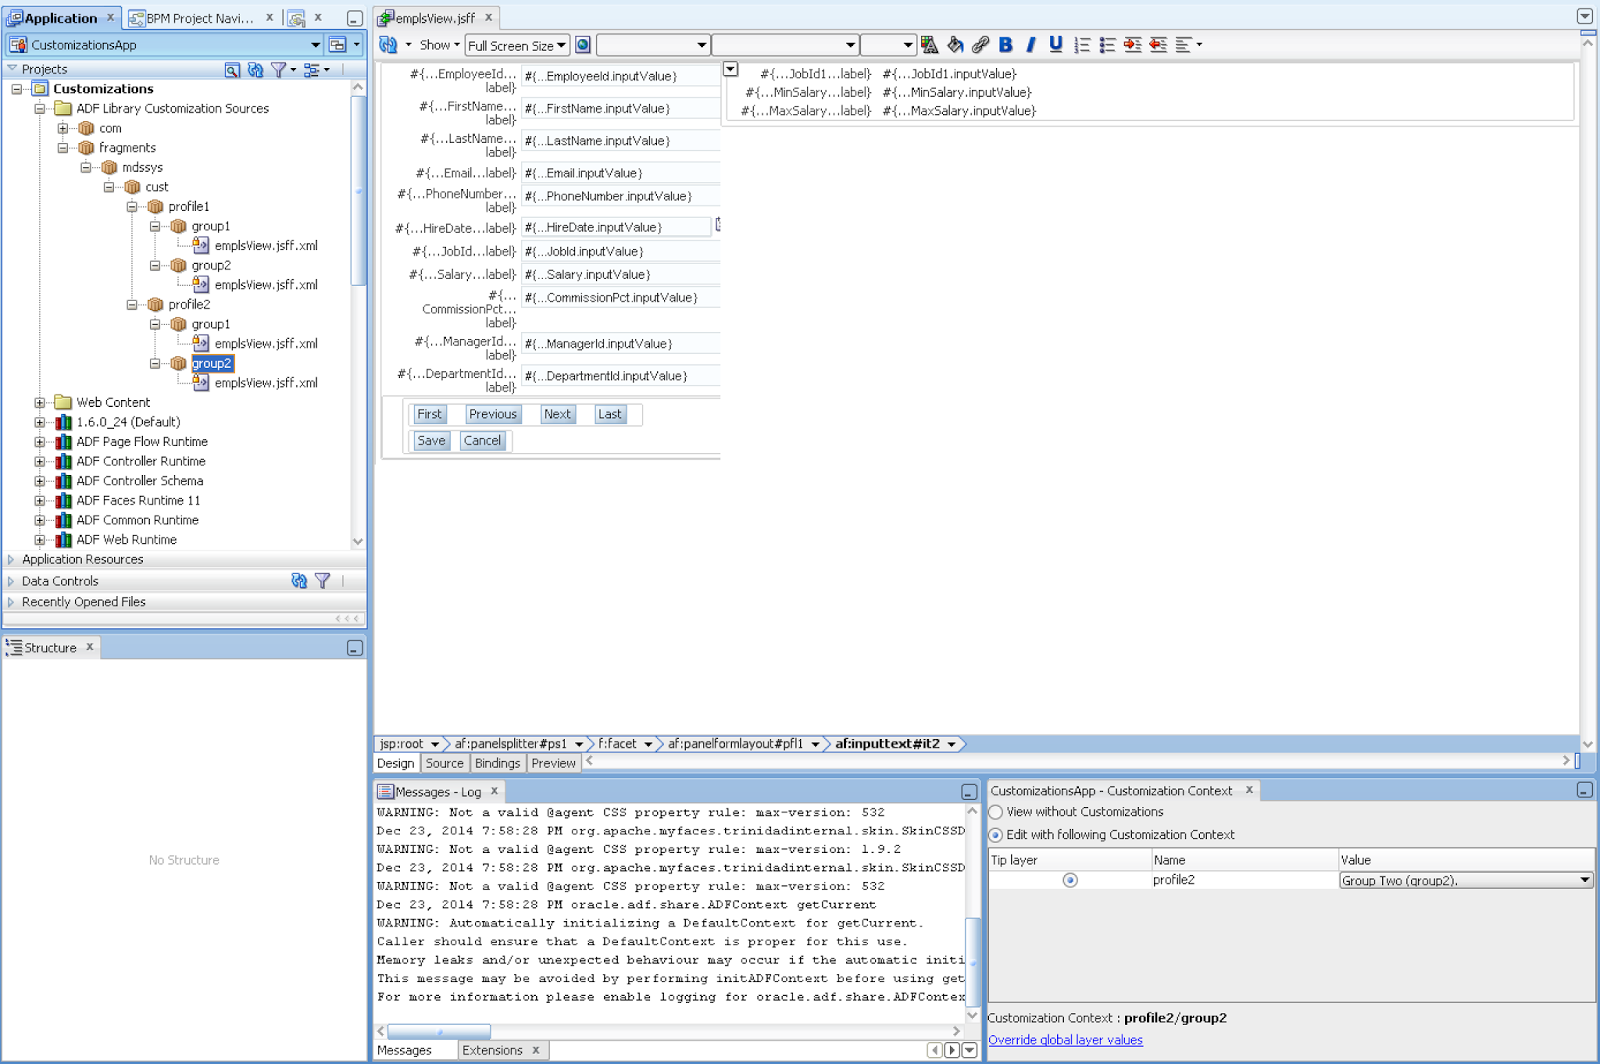Click the emplsView.jsff.xml file under profile1 group1

pyautogui.click(x=266, y=246)
